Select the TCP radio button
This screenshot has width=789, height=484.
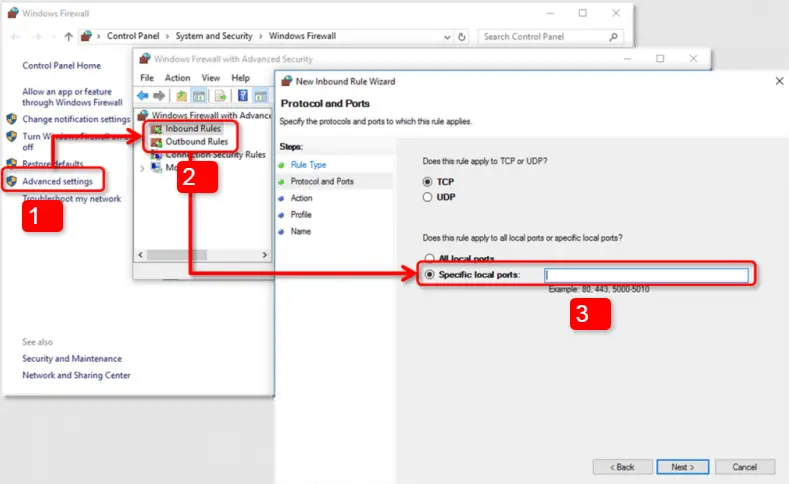click(x=427, y=182)
